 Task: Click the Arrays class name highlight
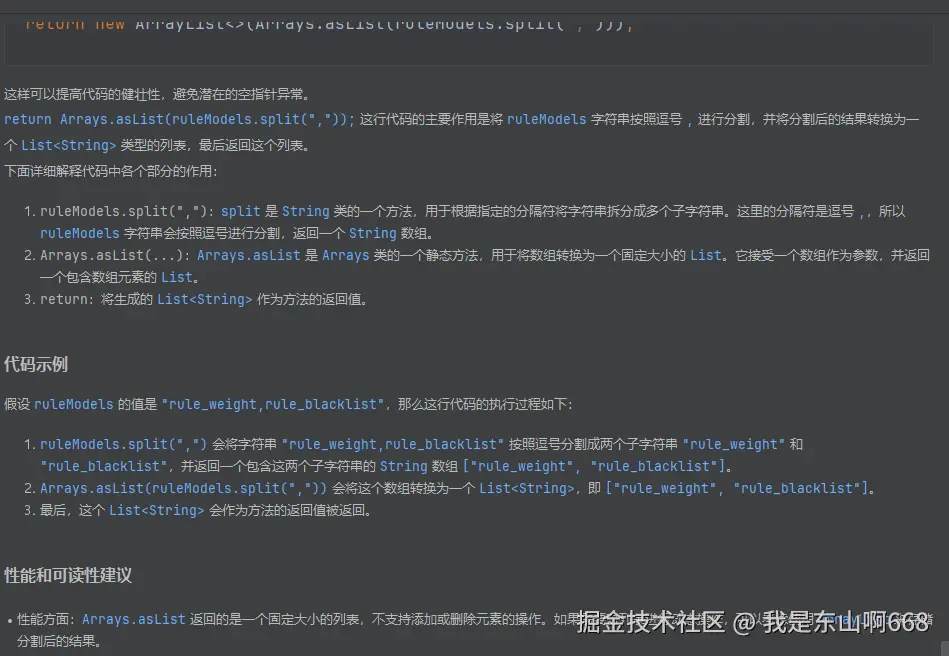point(345,255)
